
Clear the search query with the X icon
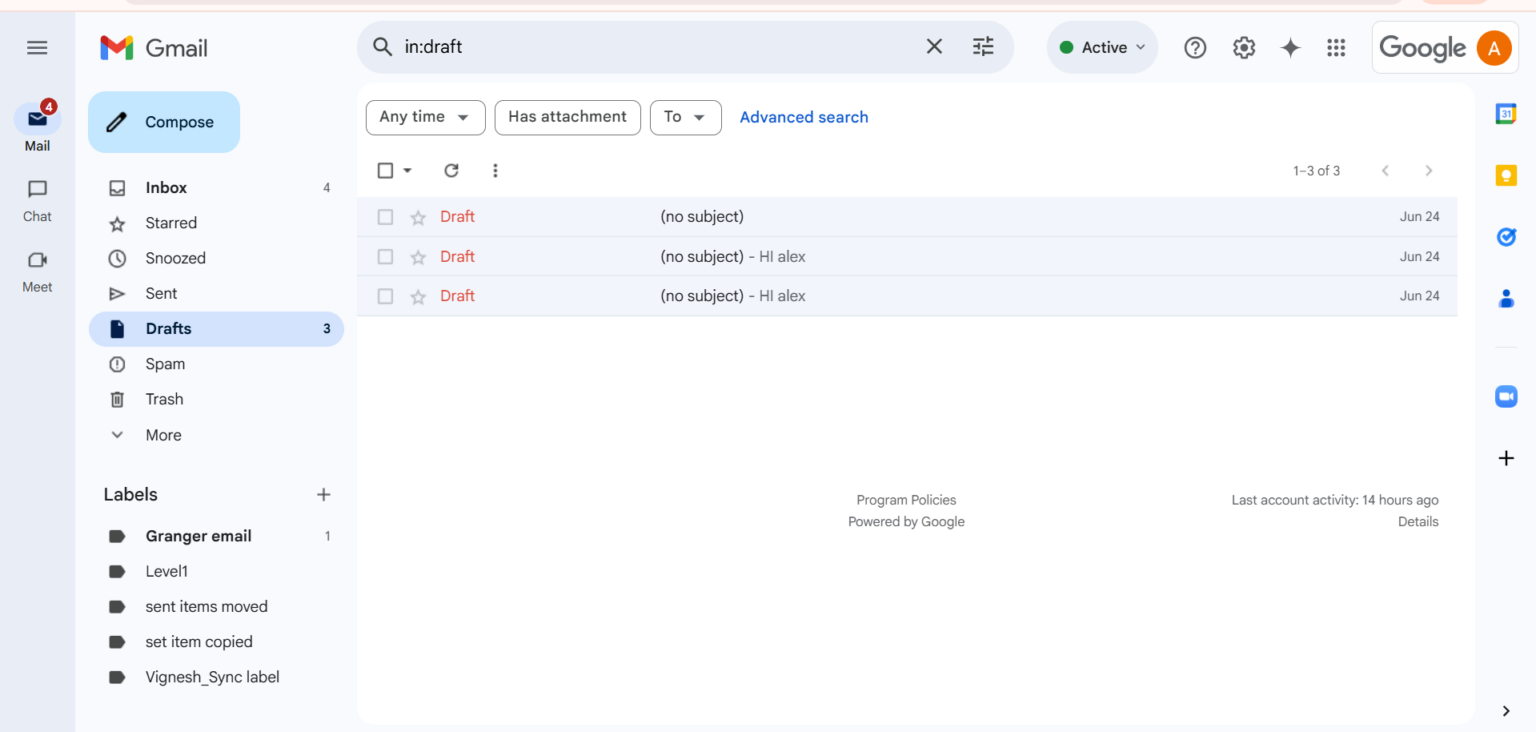pyautogui.click(x=933, y=46)
